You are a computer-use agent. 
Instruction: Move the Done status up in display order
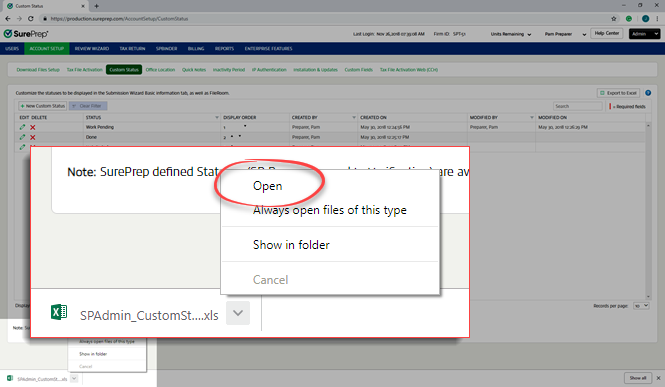pyautogui.click(x=232, y=136)
